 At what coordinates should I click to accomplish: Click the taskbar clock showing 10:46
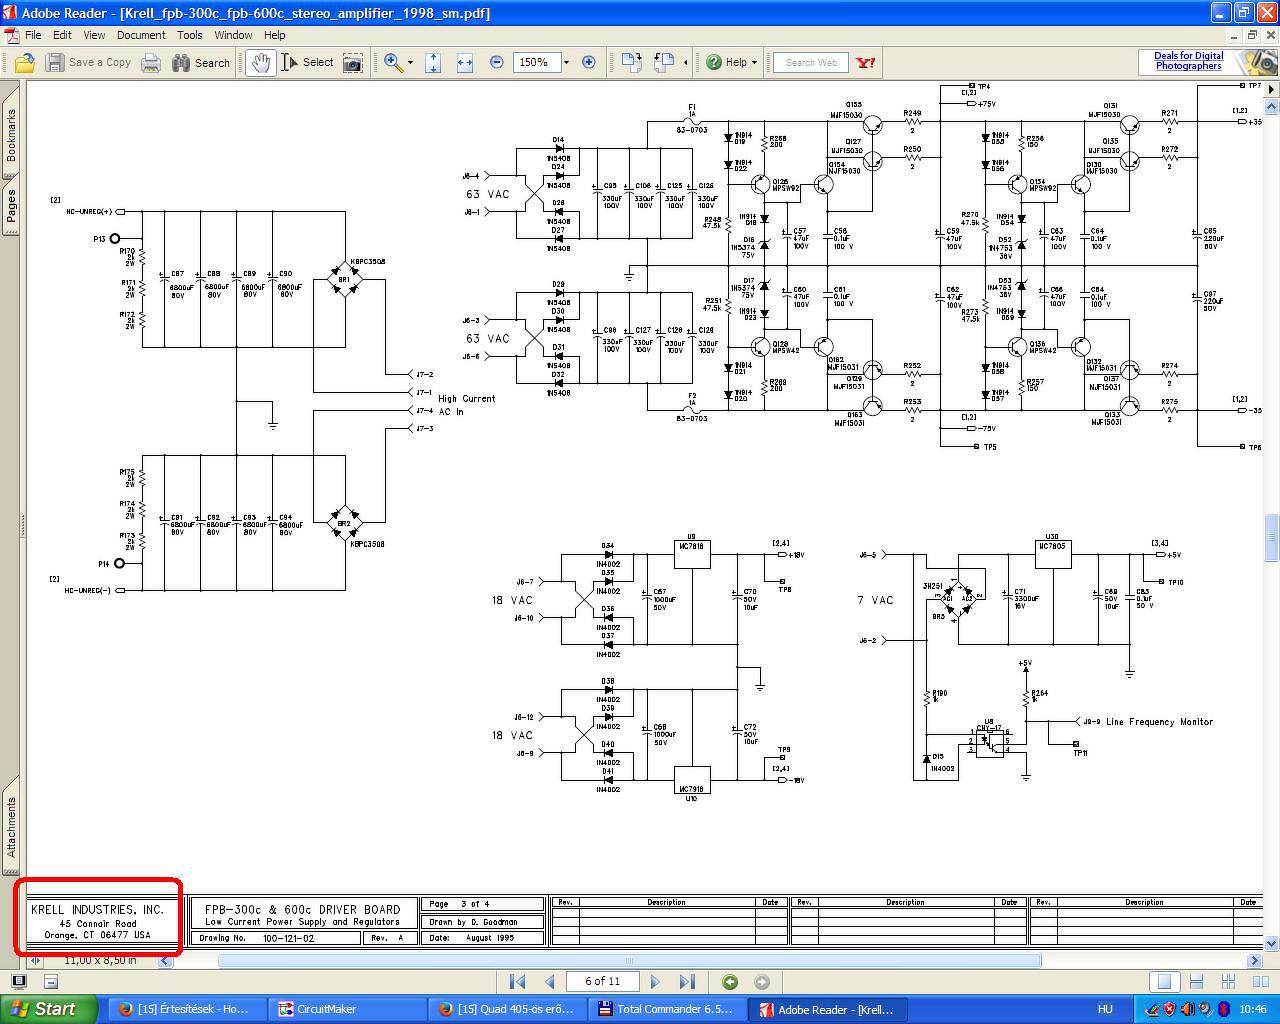pos(1253,1009)
